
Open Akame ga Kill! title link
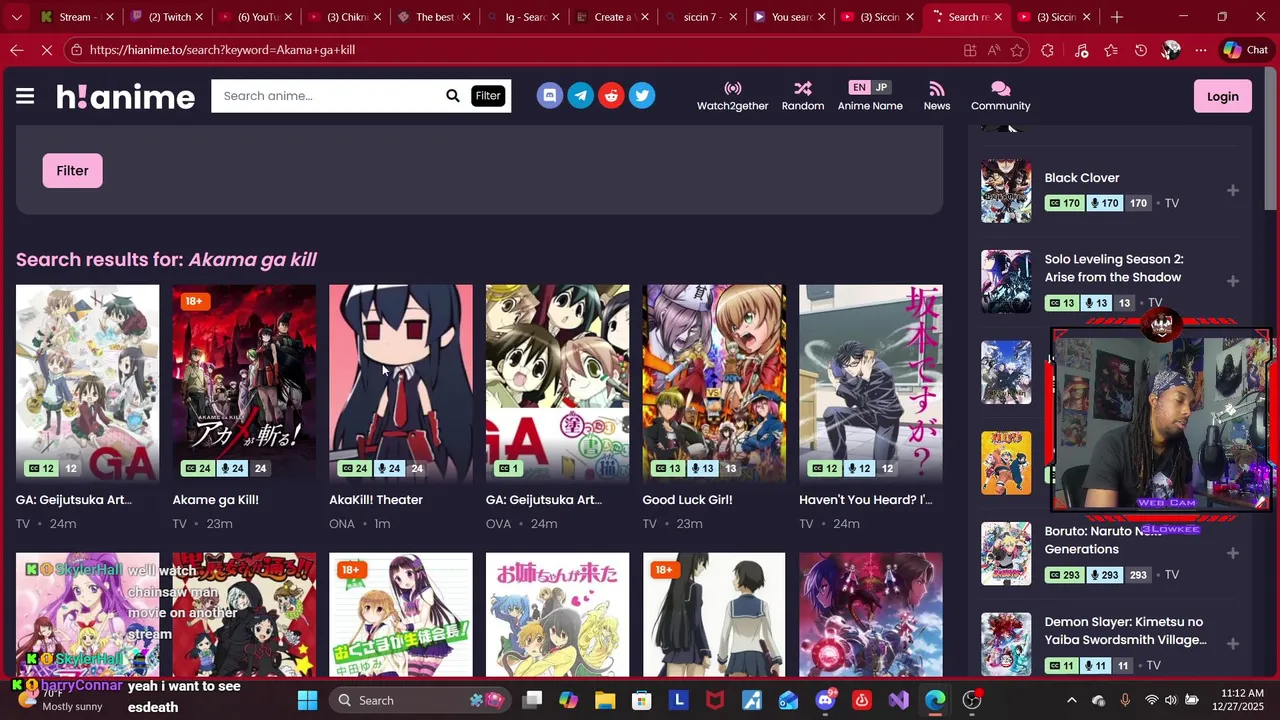coord(216,500)
